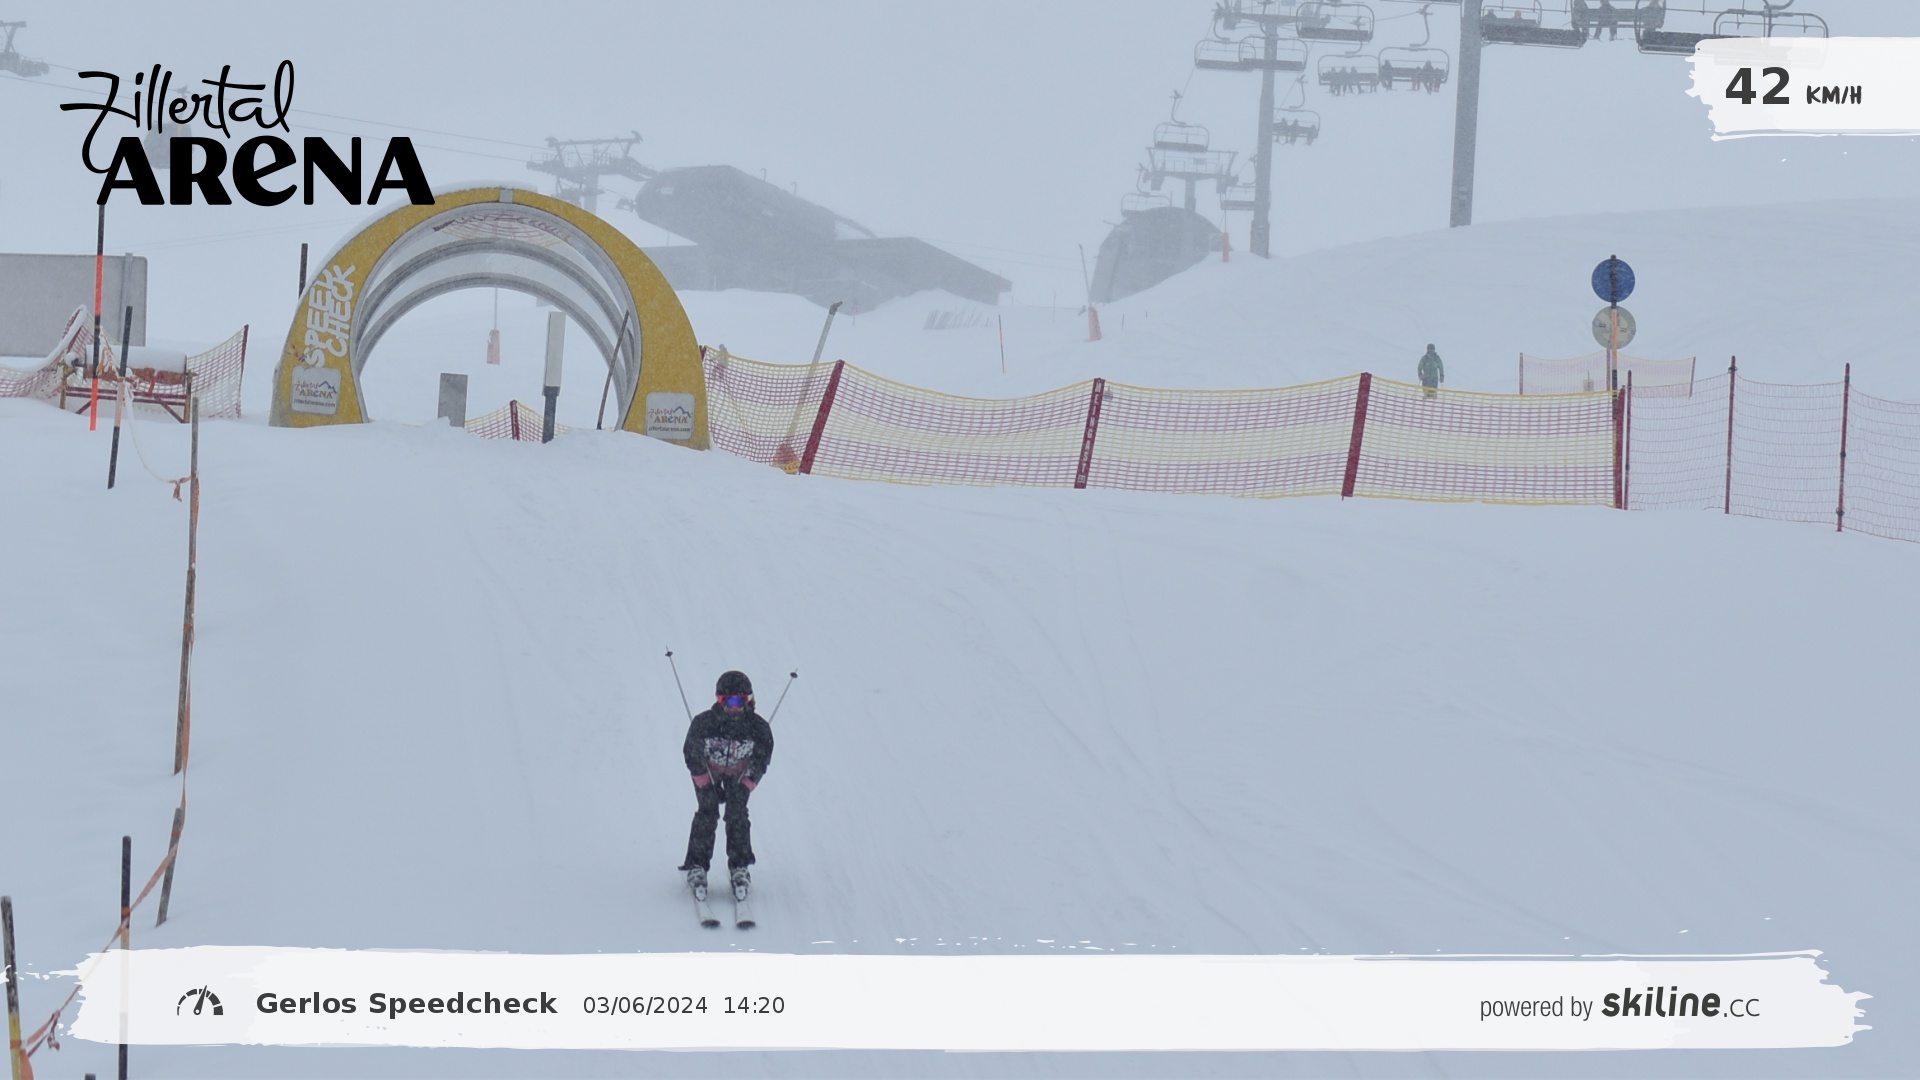Click the Arena logo on arch's left base
The image size is (1920, 1080).
[x=315, y=390]
